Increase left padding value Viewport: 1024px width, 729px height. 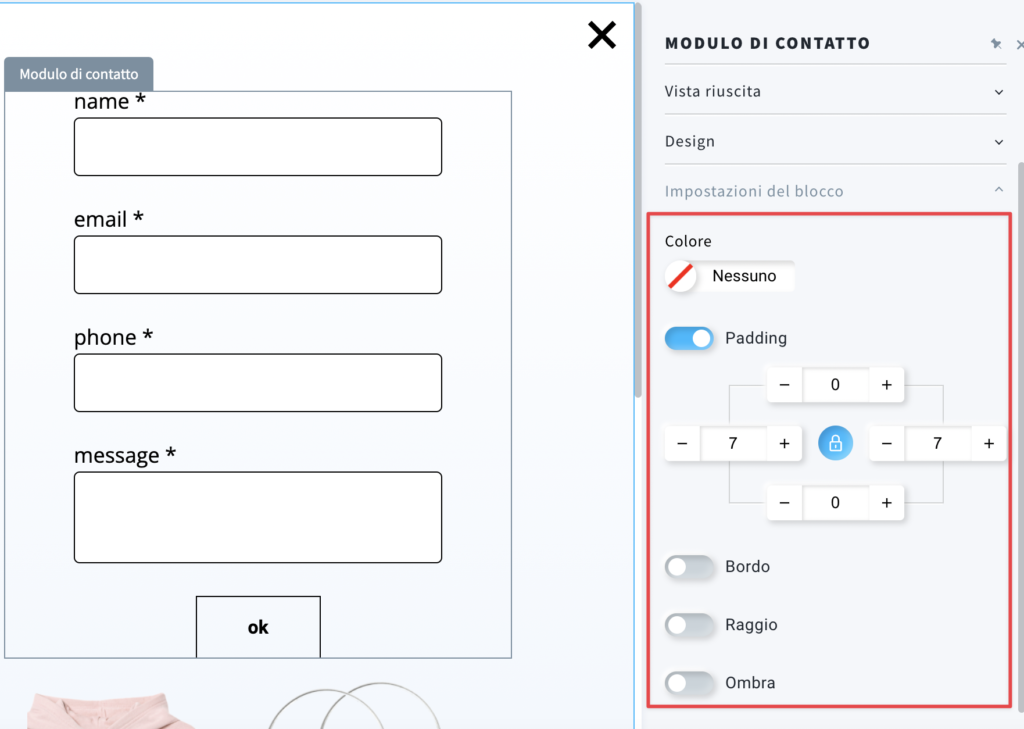pos(784,444)
